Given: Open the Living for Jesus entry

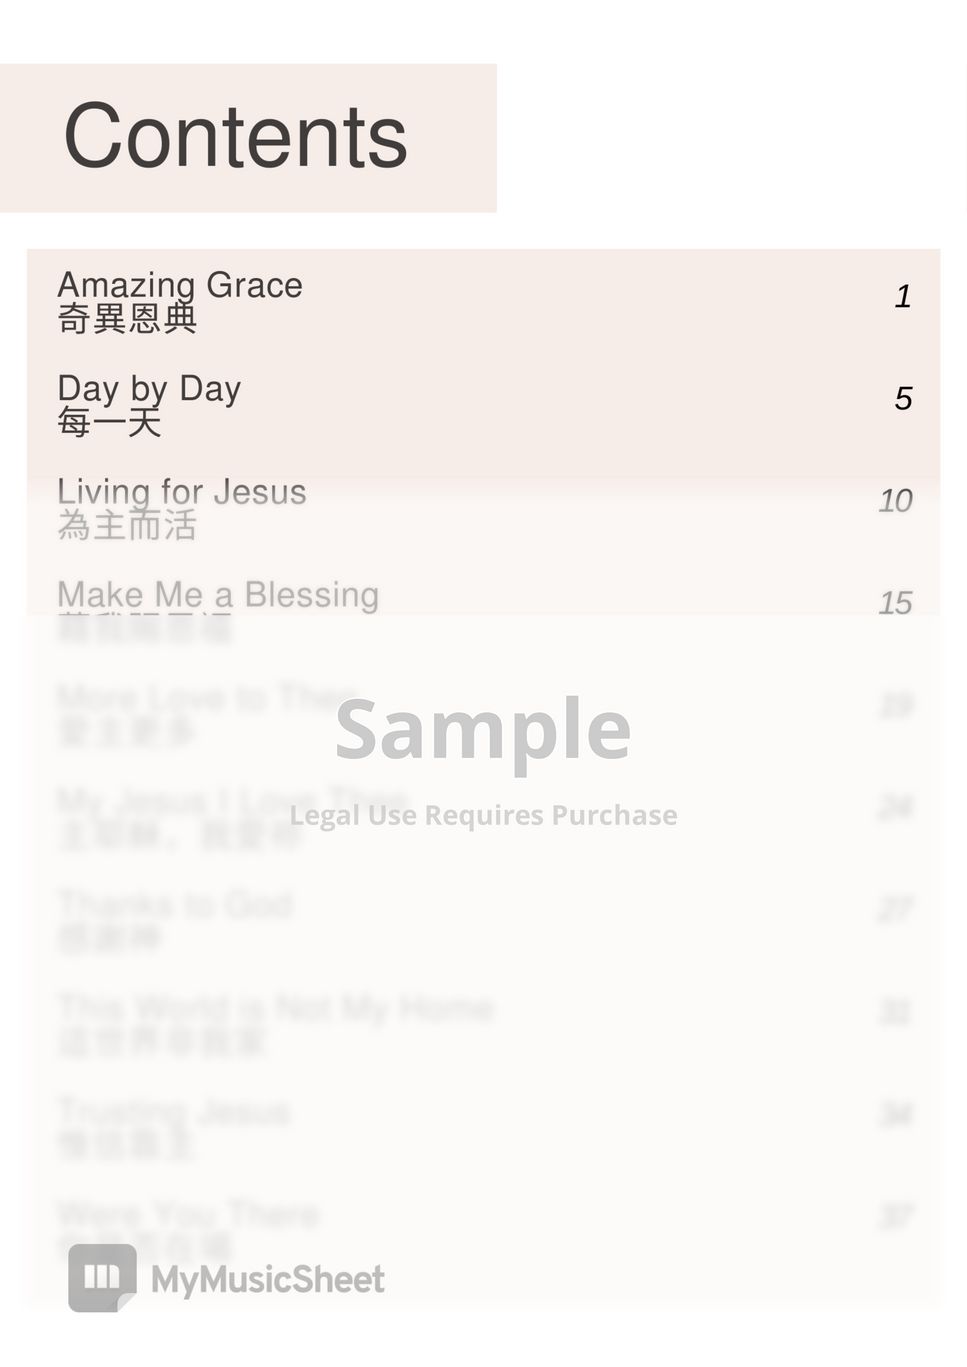Looking at the screenshot, I should pyautogui.click(x=181, y=491).
